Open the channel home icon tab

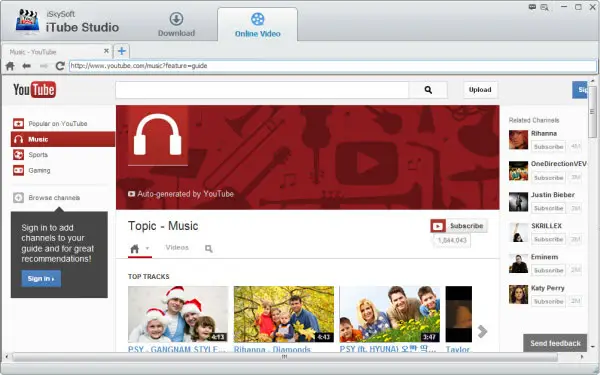point(134,249)
